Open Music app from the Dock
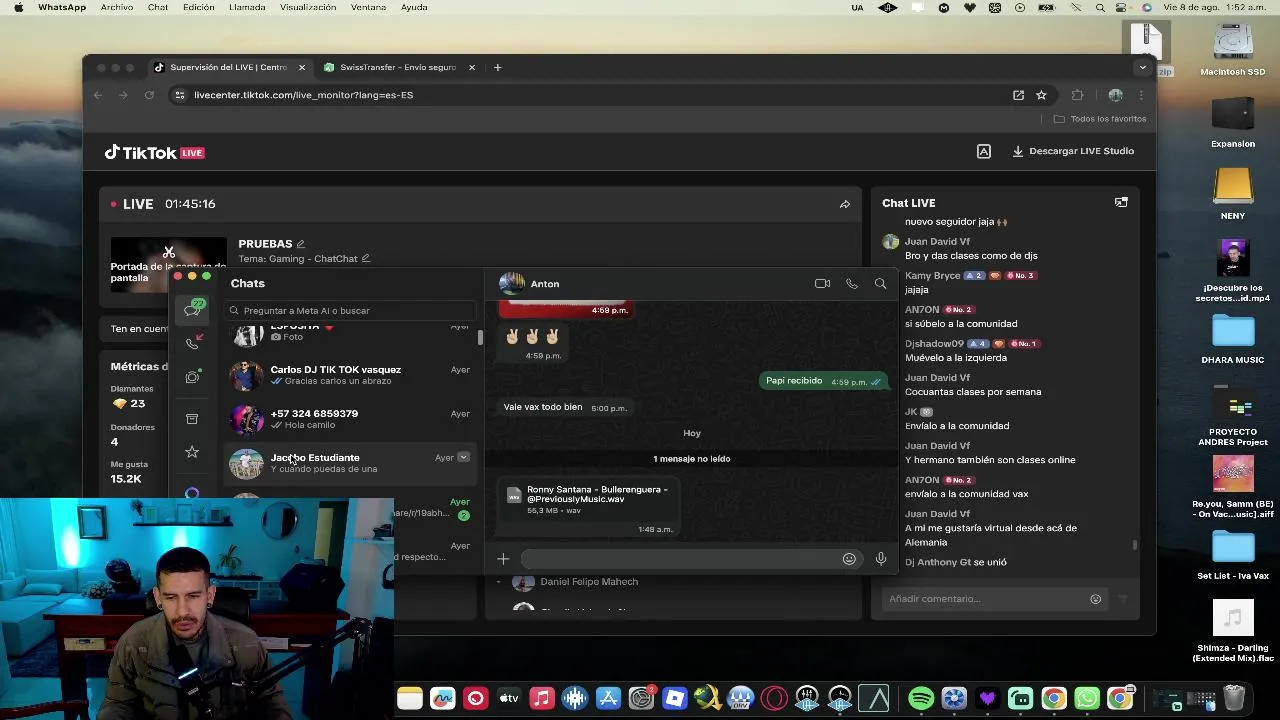 coord(541,698)
